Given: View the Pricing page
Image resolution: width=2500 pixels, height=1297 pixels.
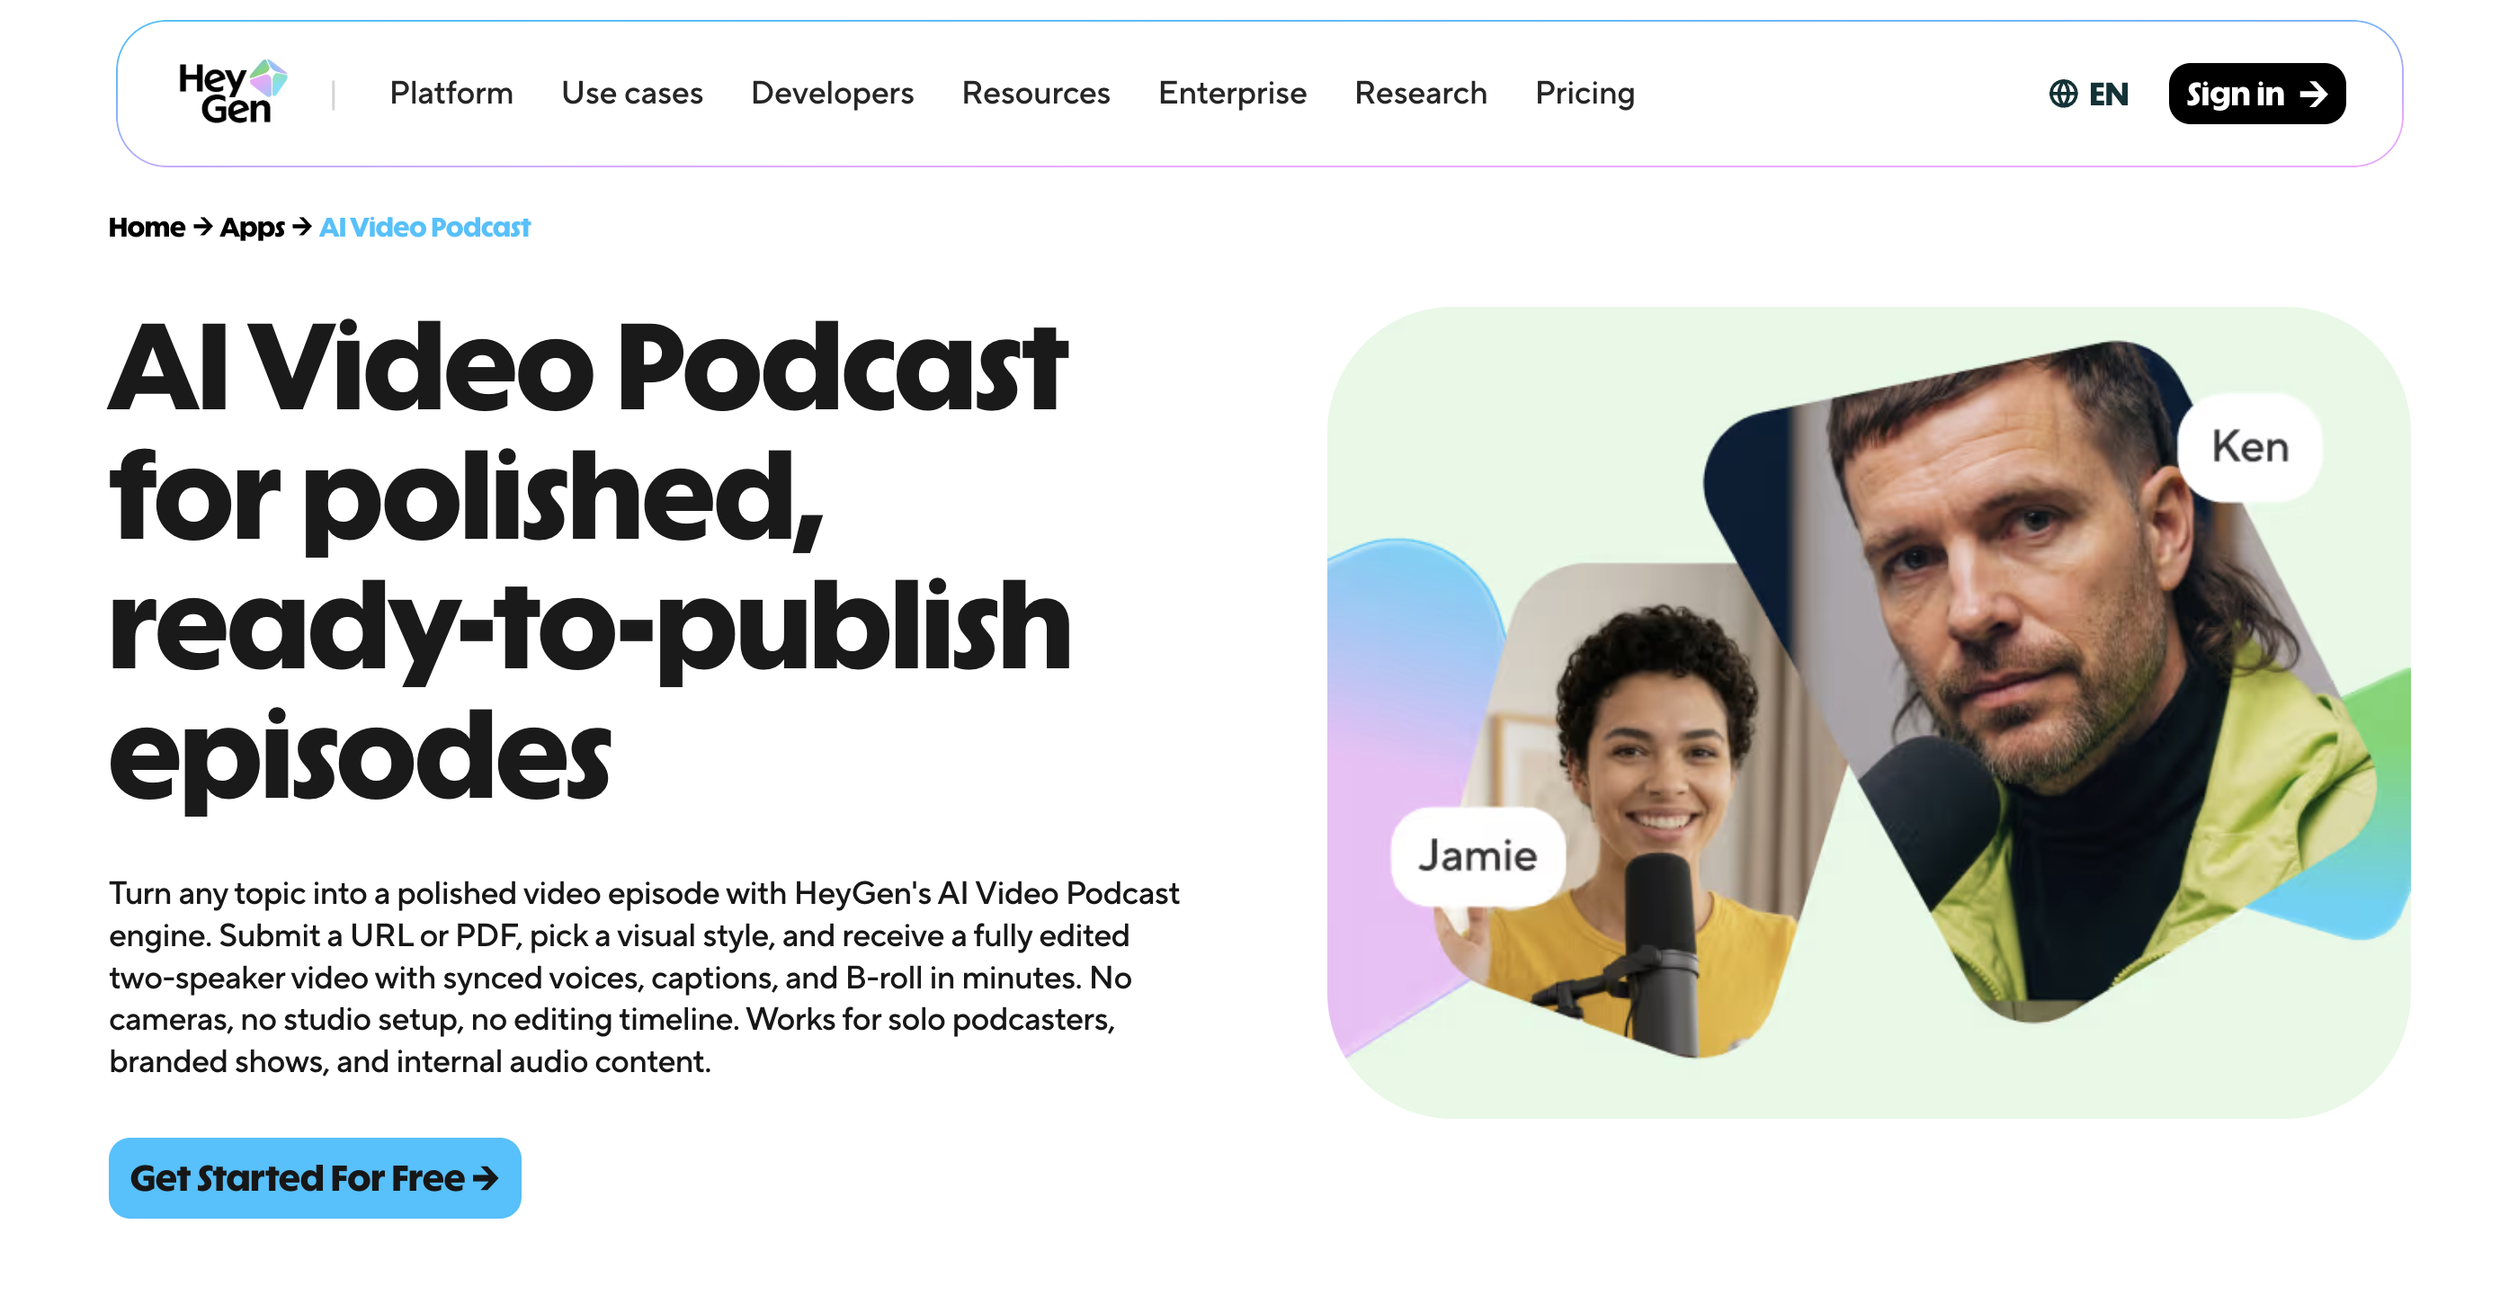Looking at the screenshot, I should pos(1585,93).
